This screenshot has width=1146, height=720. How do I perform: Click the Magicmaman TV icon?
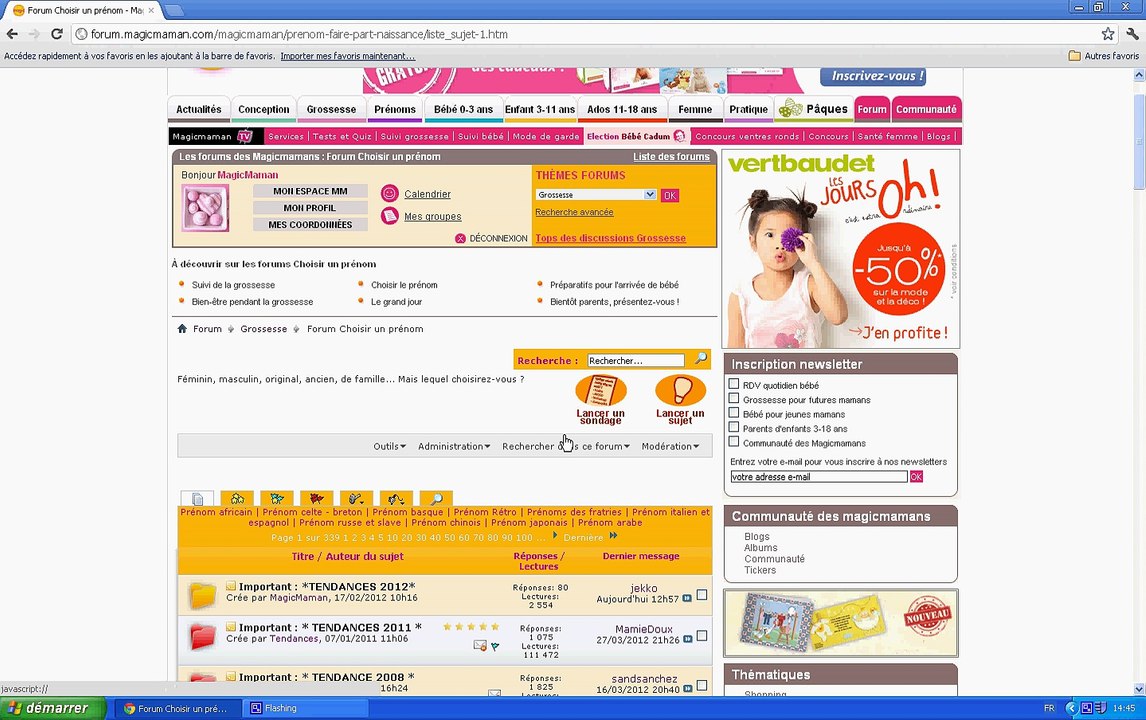point(245,136)
